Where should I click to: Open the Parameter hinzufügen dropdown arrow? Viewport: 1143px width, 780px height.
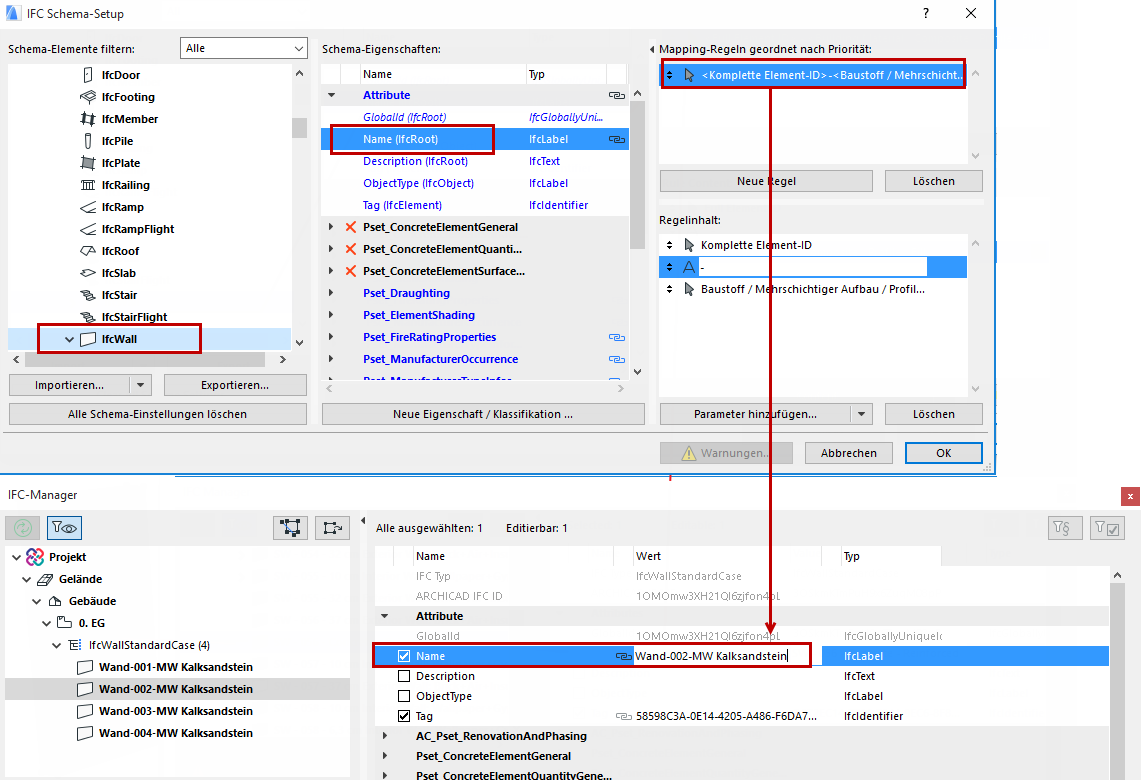pos(862,414)
